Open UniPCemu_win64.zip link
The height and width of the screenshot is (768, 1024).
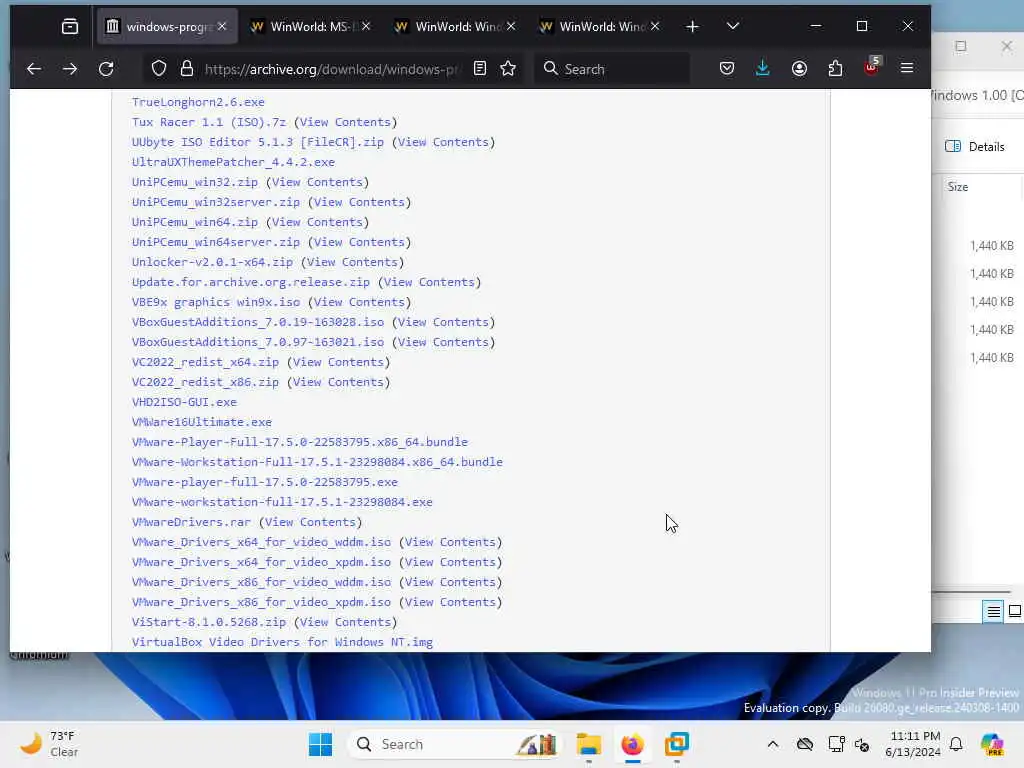click(x=195, y=222)
